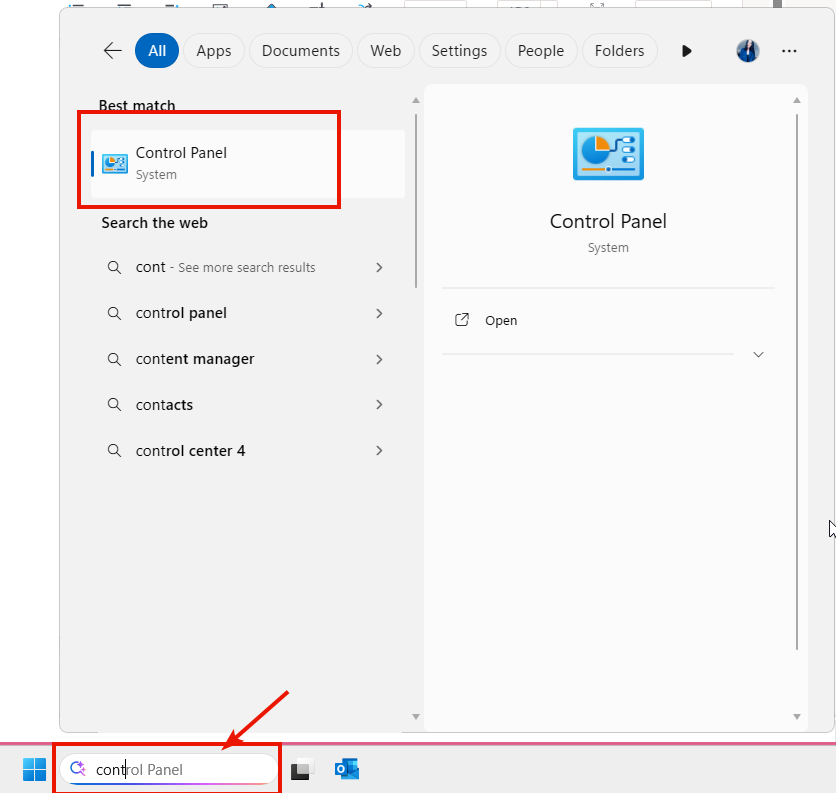
Task: Switch to the Folders filter tab
Action: (x=620, y=51)
